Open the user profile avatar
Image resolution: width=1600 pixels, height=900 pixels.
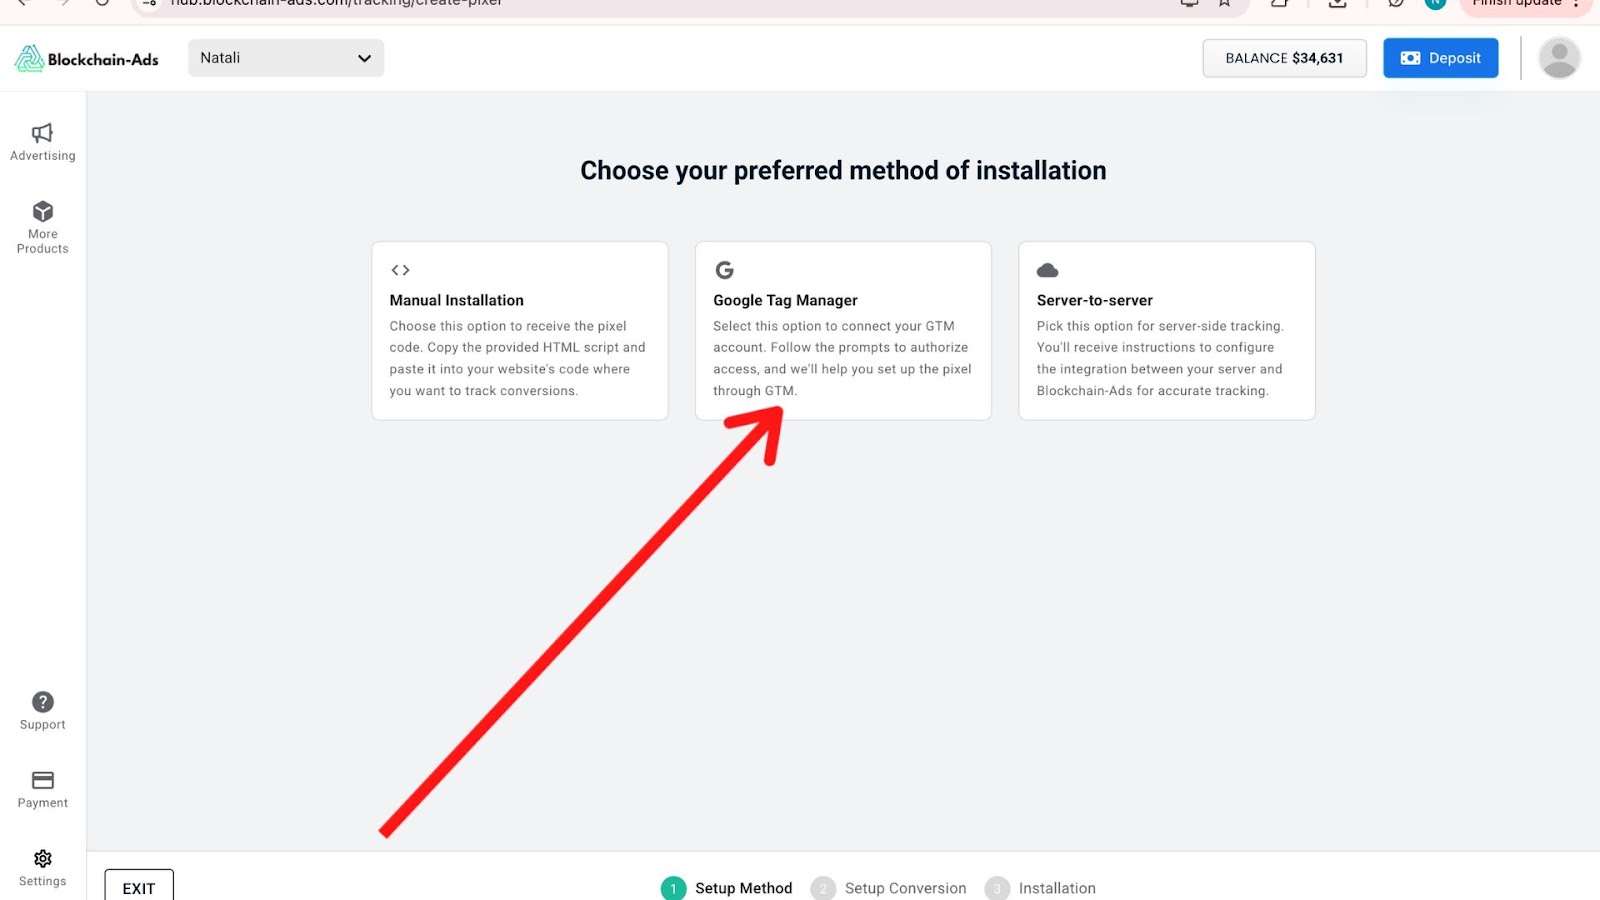1559,58
